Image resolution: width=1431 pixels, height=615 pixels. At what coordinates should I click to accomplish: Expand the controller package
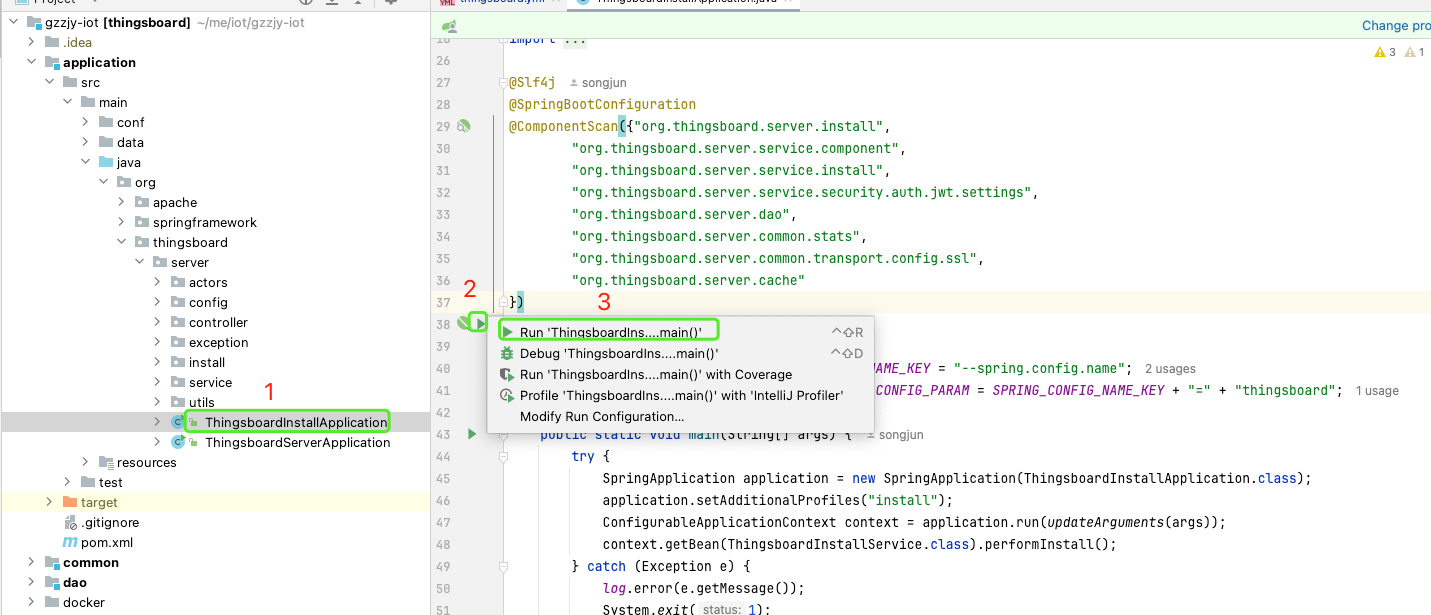pos(158,322)
